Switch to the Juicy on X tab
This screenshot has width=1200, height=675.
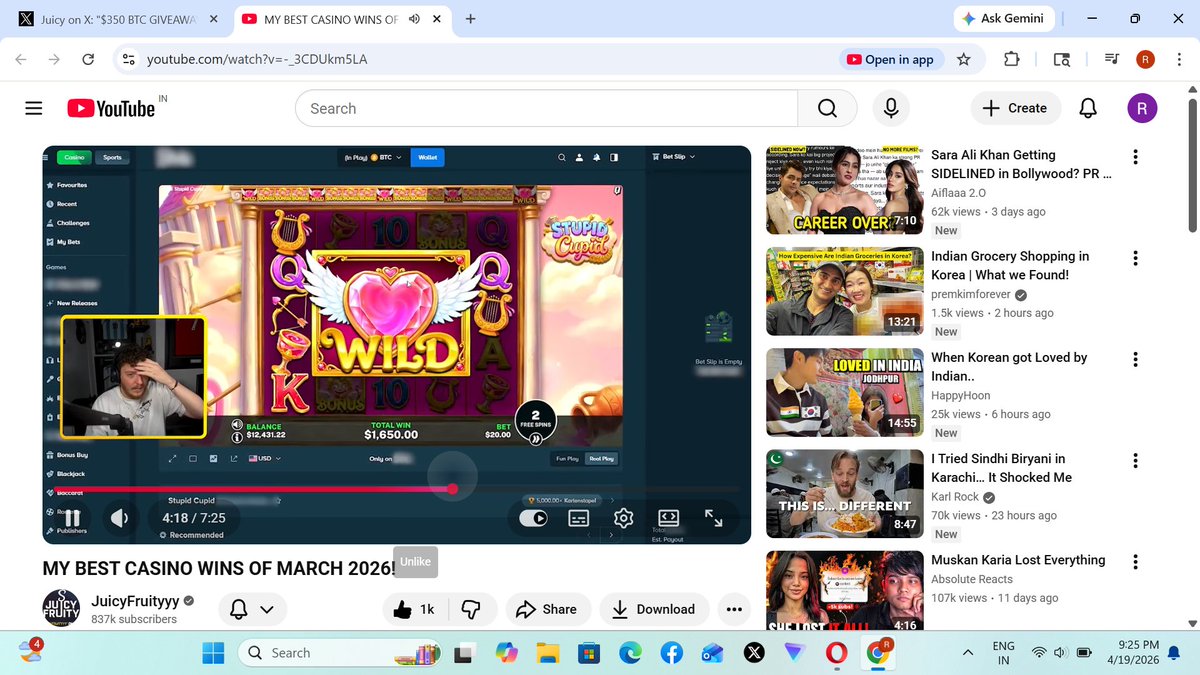tap(117, 19)
